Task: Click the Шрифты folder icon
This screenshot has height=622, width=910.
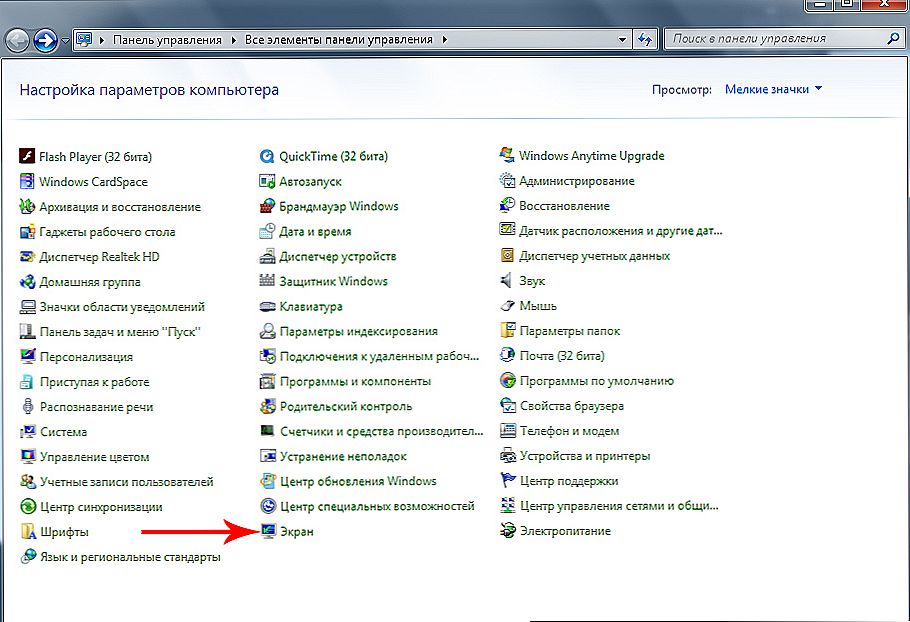Action: 27,532
